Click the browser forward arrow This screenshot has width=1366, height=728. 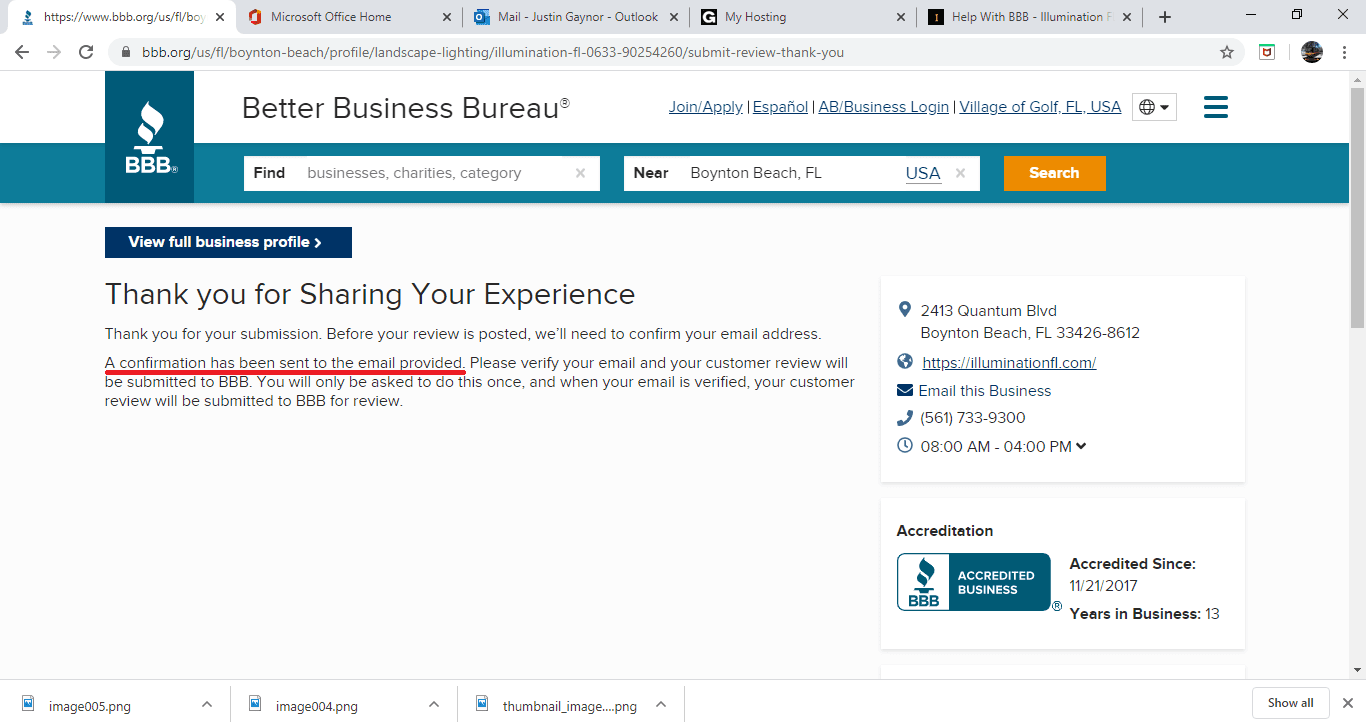pyautogui.click(x=54, y=52)
